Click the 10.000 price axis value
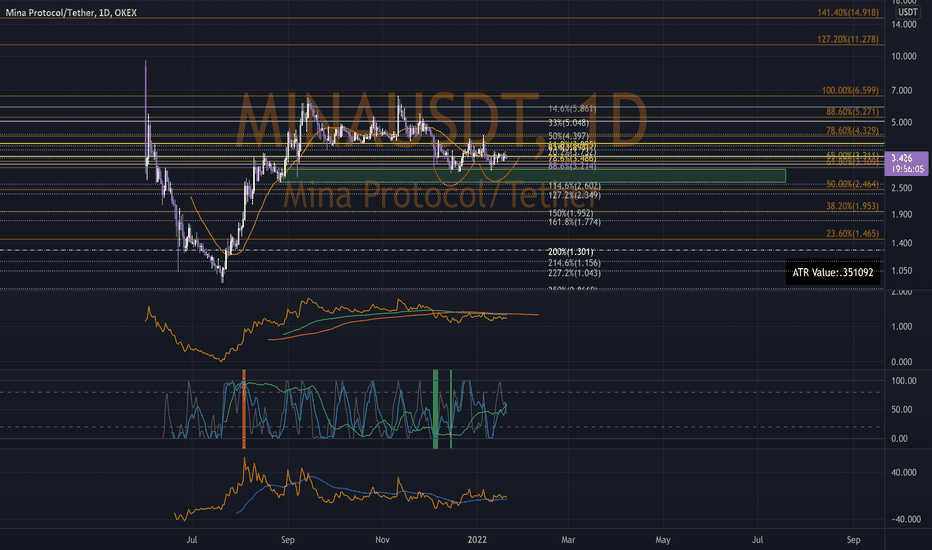Viewport: 932px width, 550px height. pyautogui.click(x=903, y=56)
